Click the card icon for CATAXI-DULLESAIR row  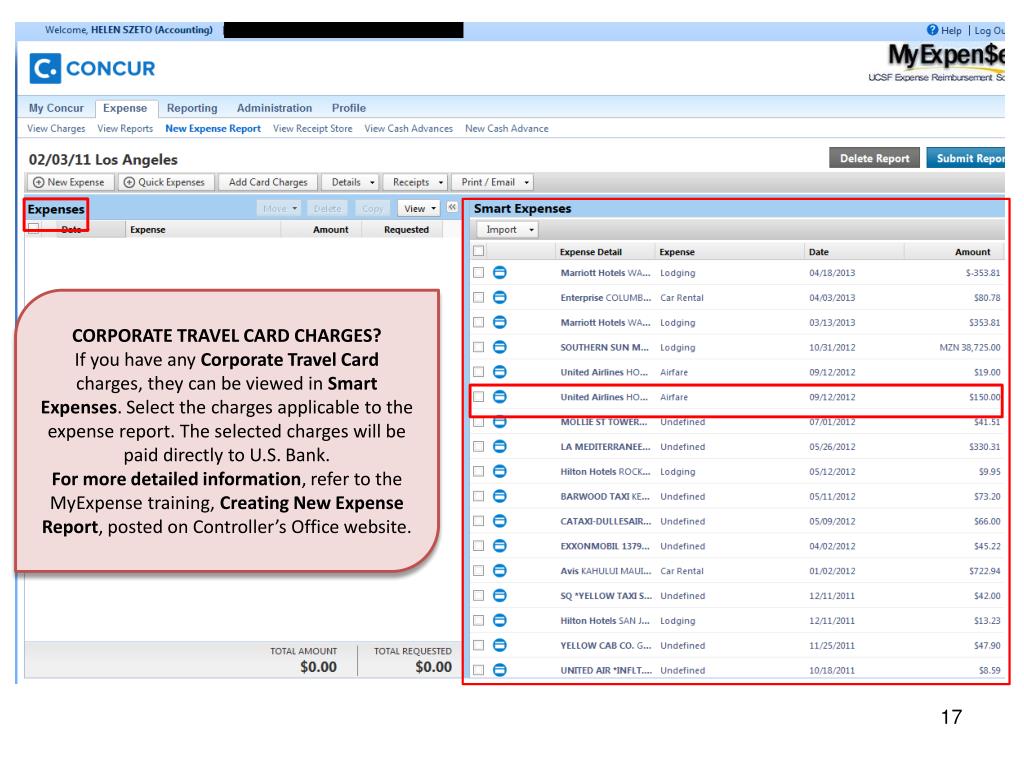coord(500,520)
